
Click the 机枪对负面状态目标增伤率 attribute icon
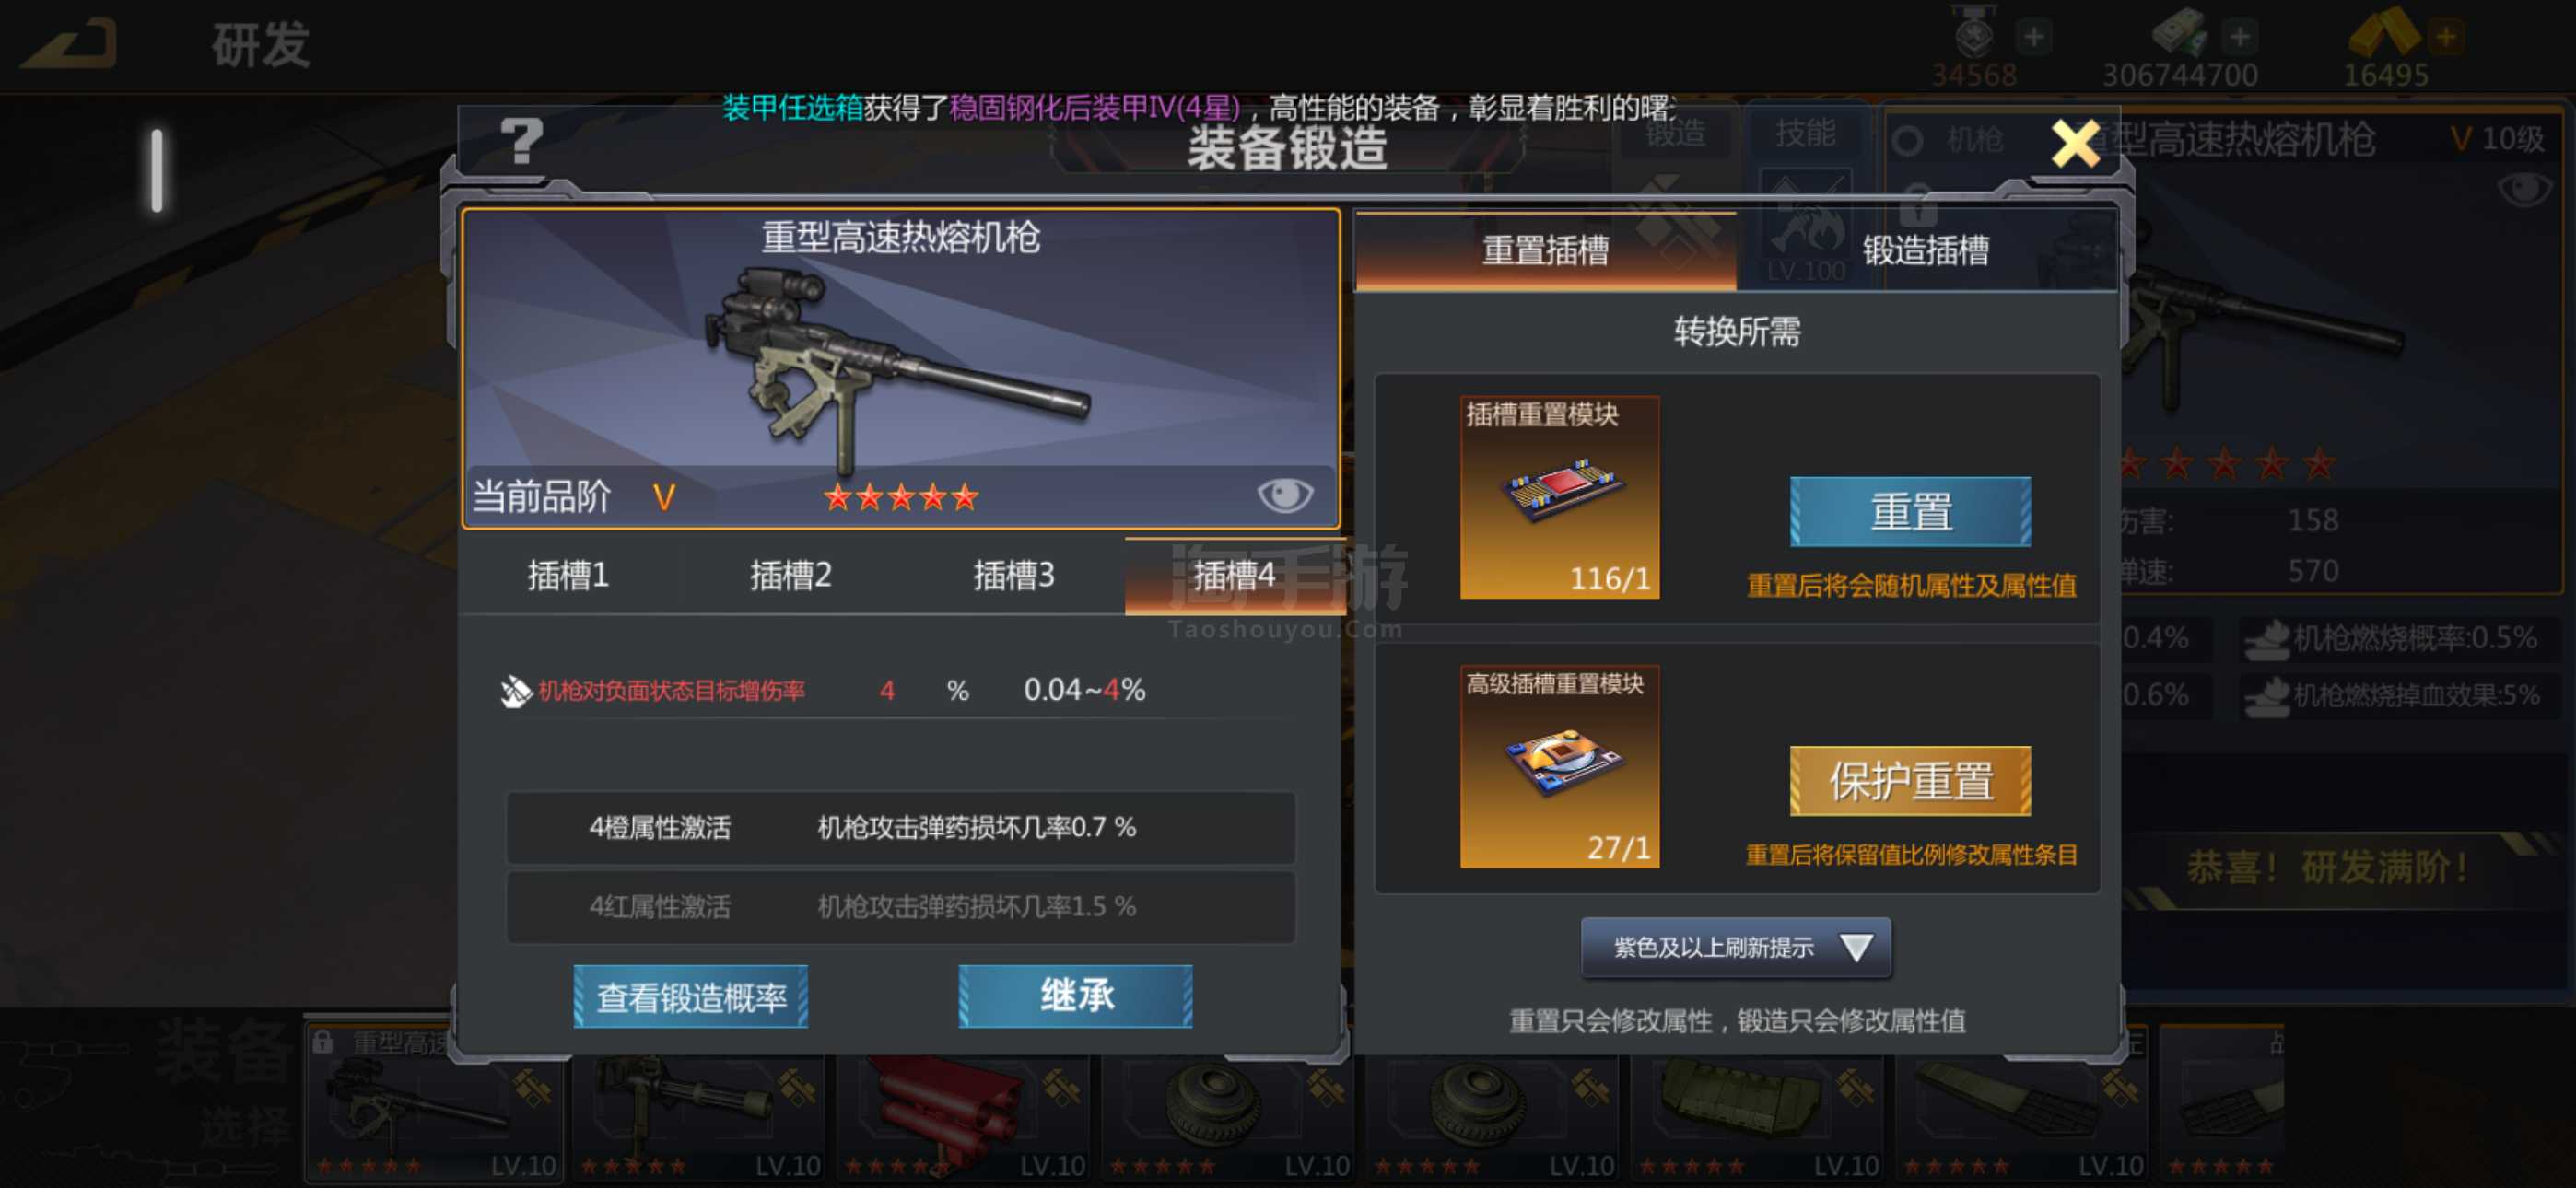point(515,690)
